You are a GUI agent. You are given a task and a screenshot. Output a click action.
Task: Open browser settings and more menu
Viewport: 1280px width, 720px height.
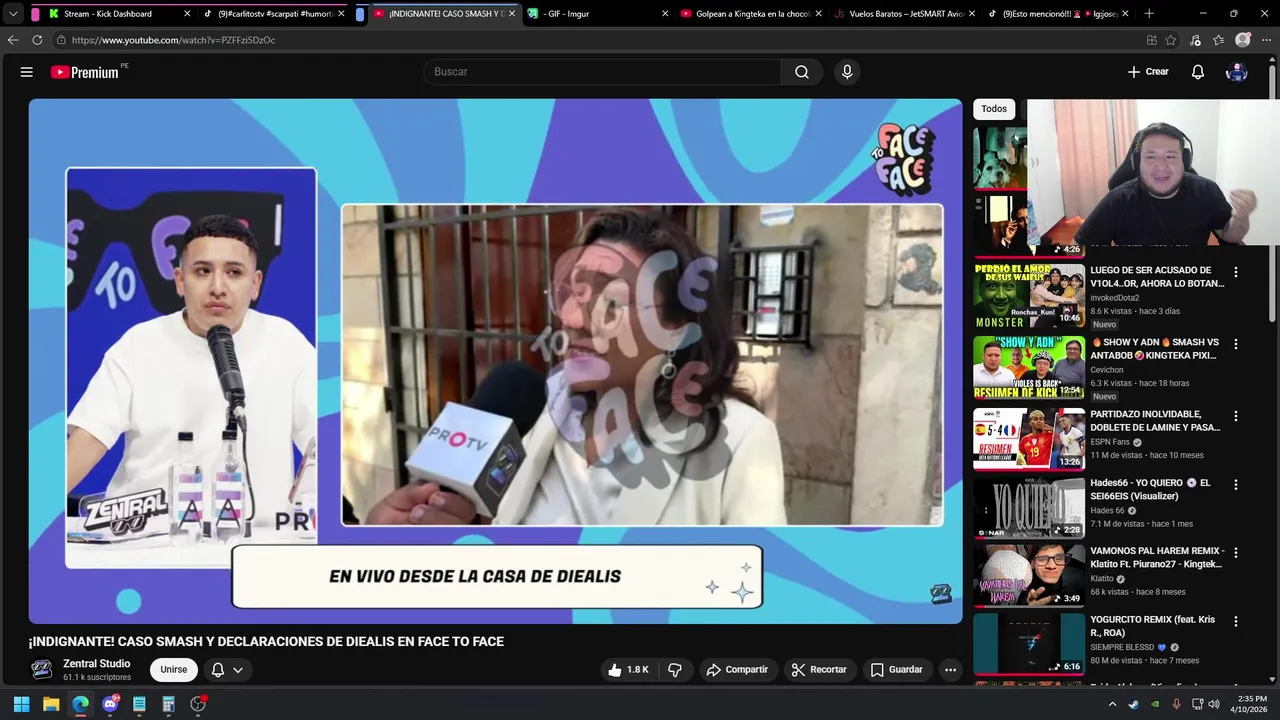click(1266, 40)
